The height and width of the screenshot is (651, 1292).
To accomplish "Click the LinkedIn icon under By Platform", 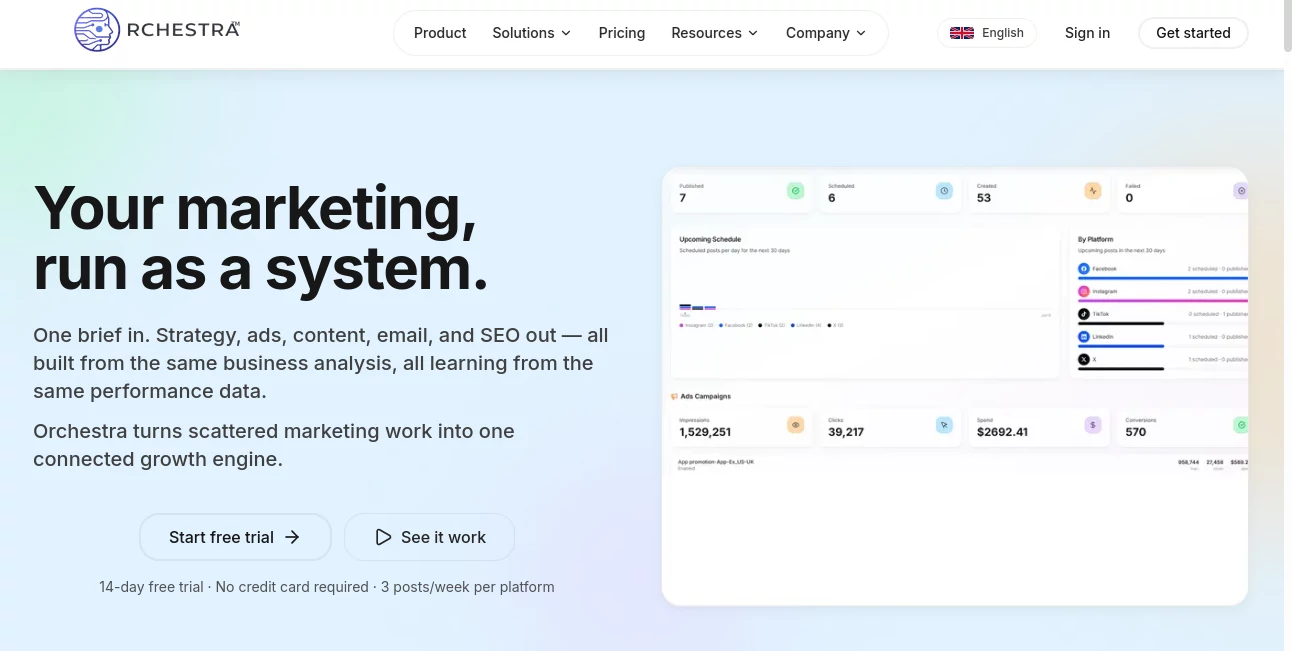I will pyautogui.click(x=1083, y=337).
